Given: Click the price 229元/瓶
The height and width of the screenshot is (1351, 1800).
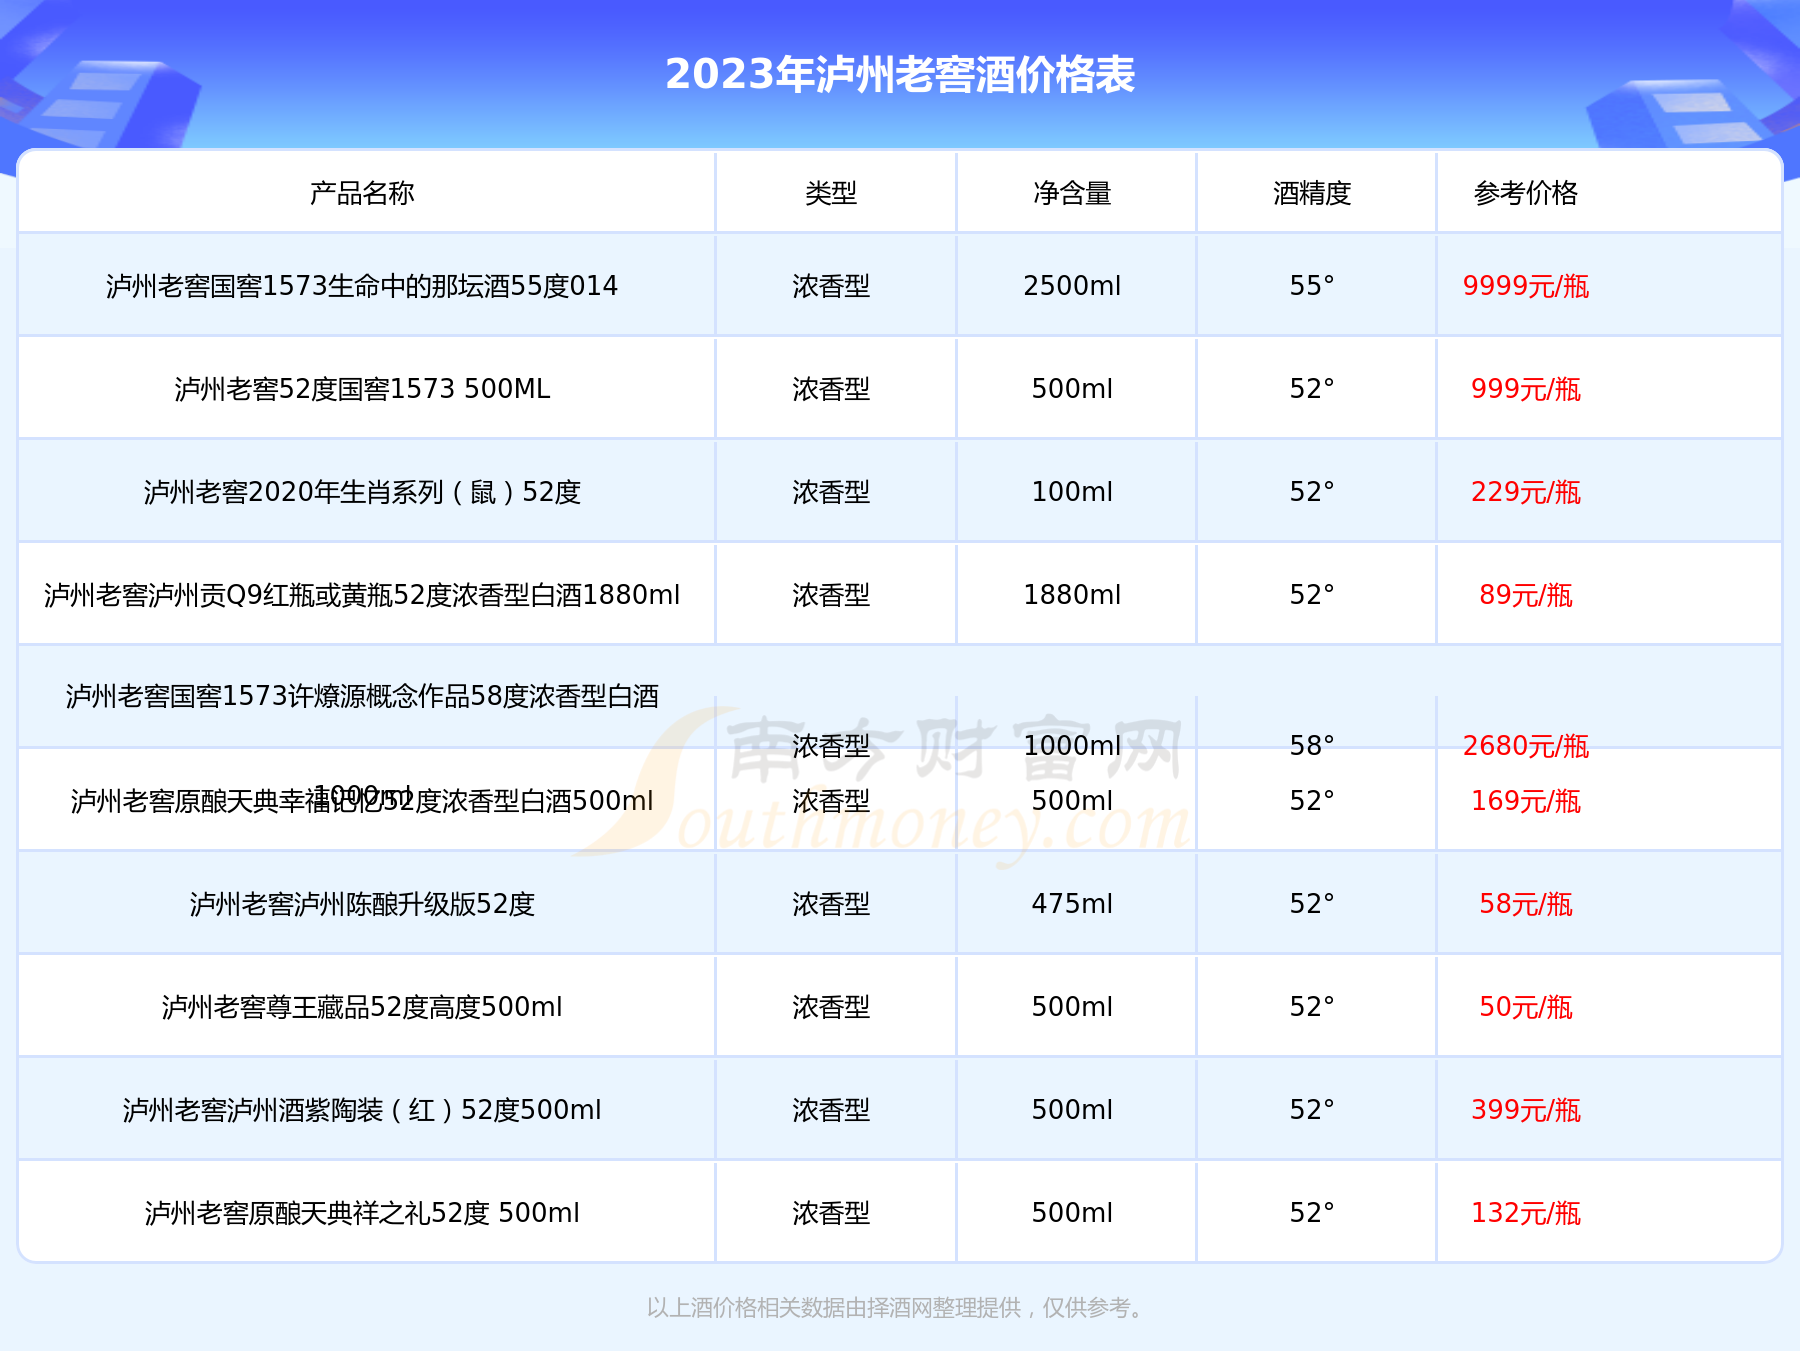Looking at the screenshot, I should (1526, 492).
